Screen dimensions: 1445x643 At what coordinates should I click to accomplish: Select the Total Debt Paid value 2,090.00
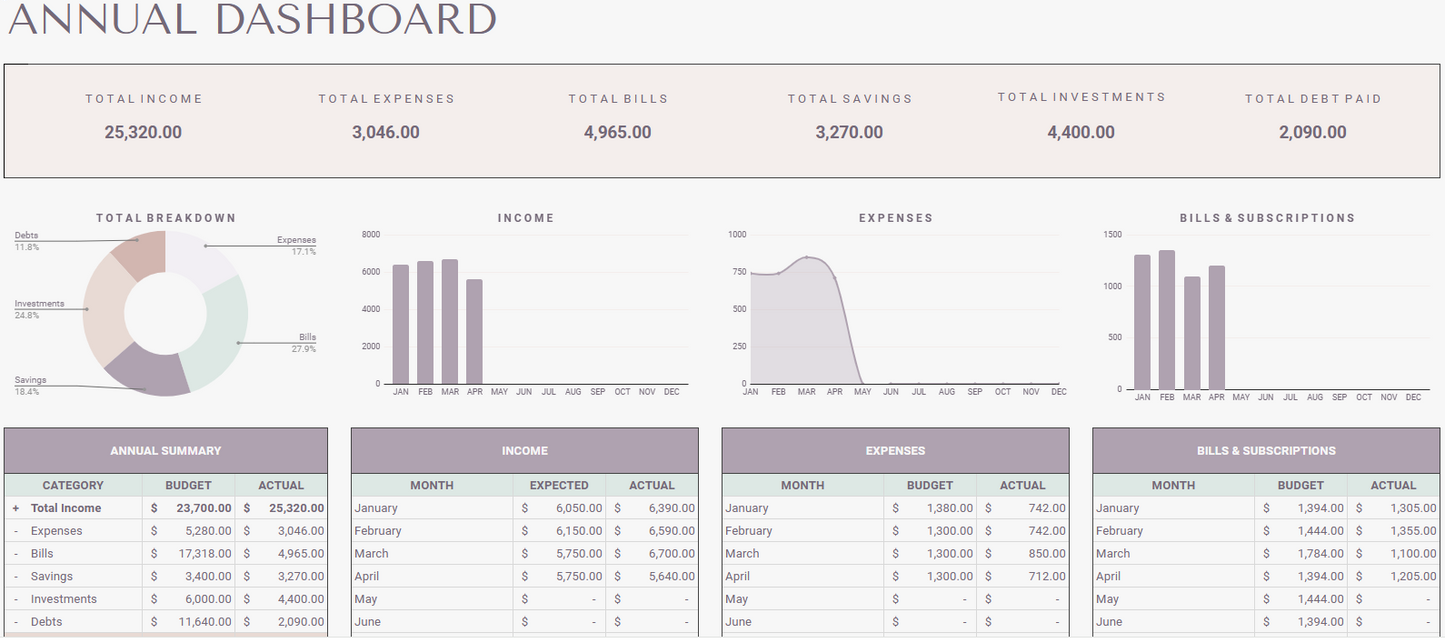click(x=1313, y=132)
